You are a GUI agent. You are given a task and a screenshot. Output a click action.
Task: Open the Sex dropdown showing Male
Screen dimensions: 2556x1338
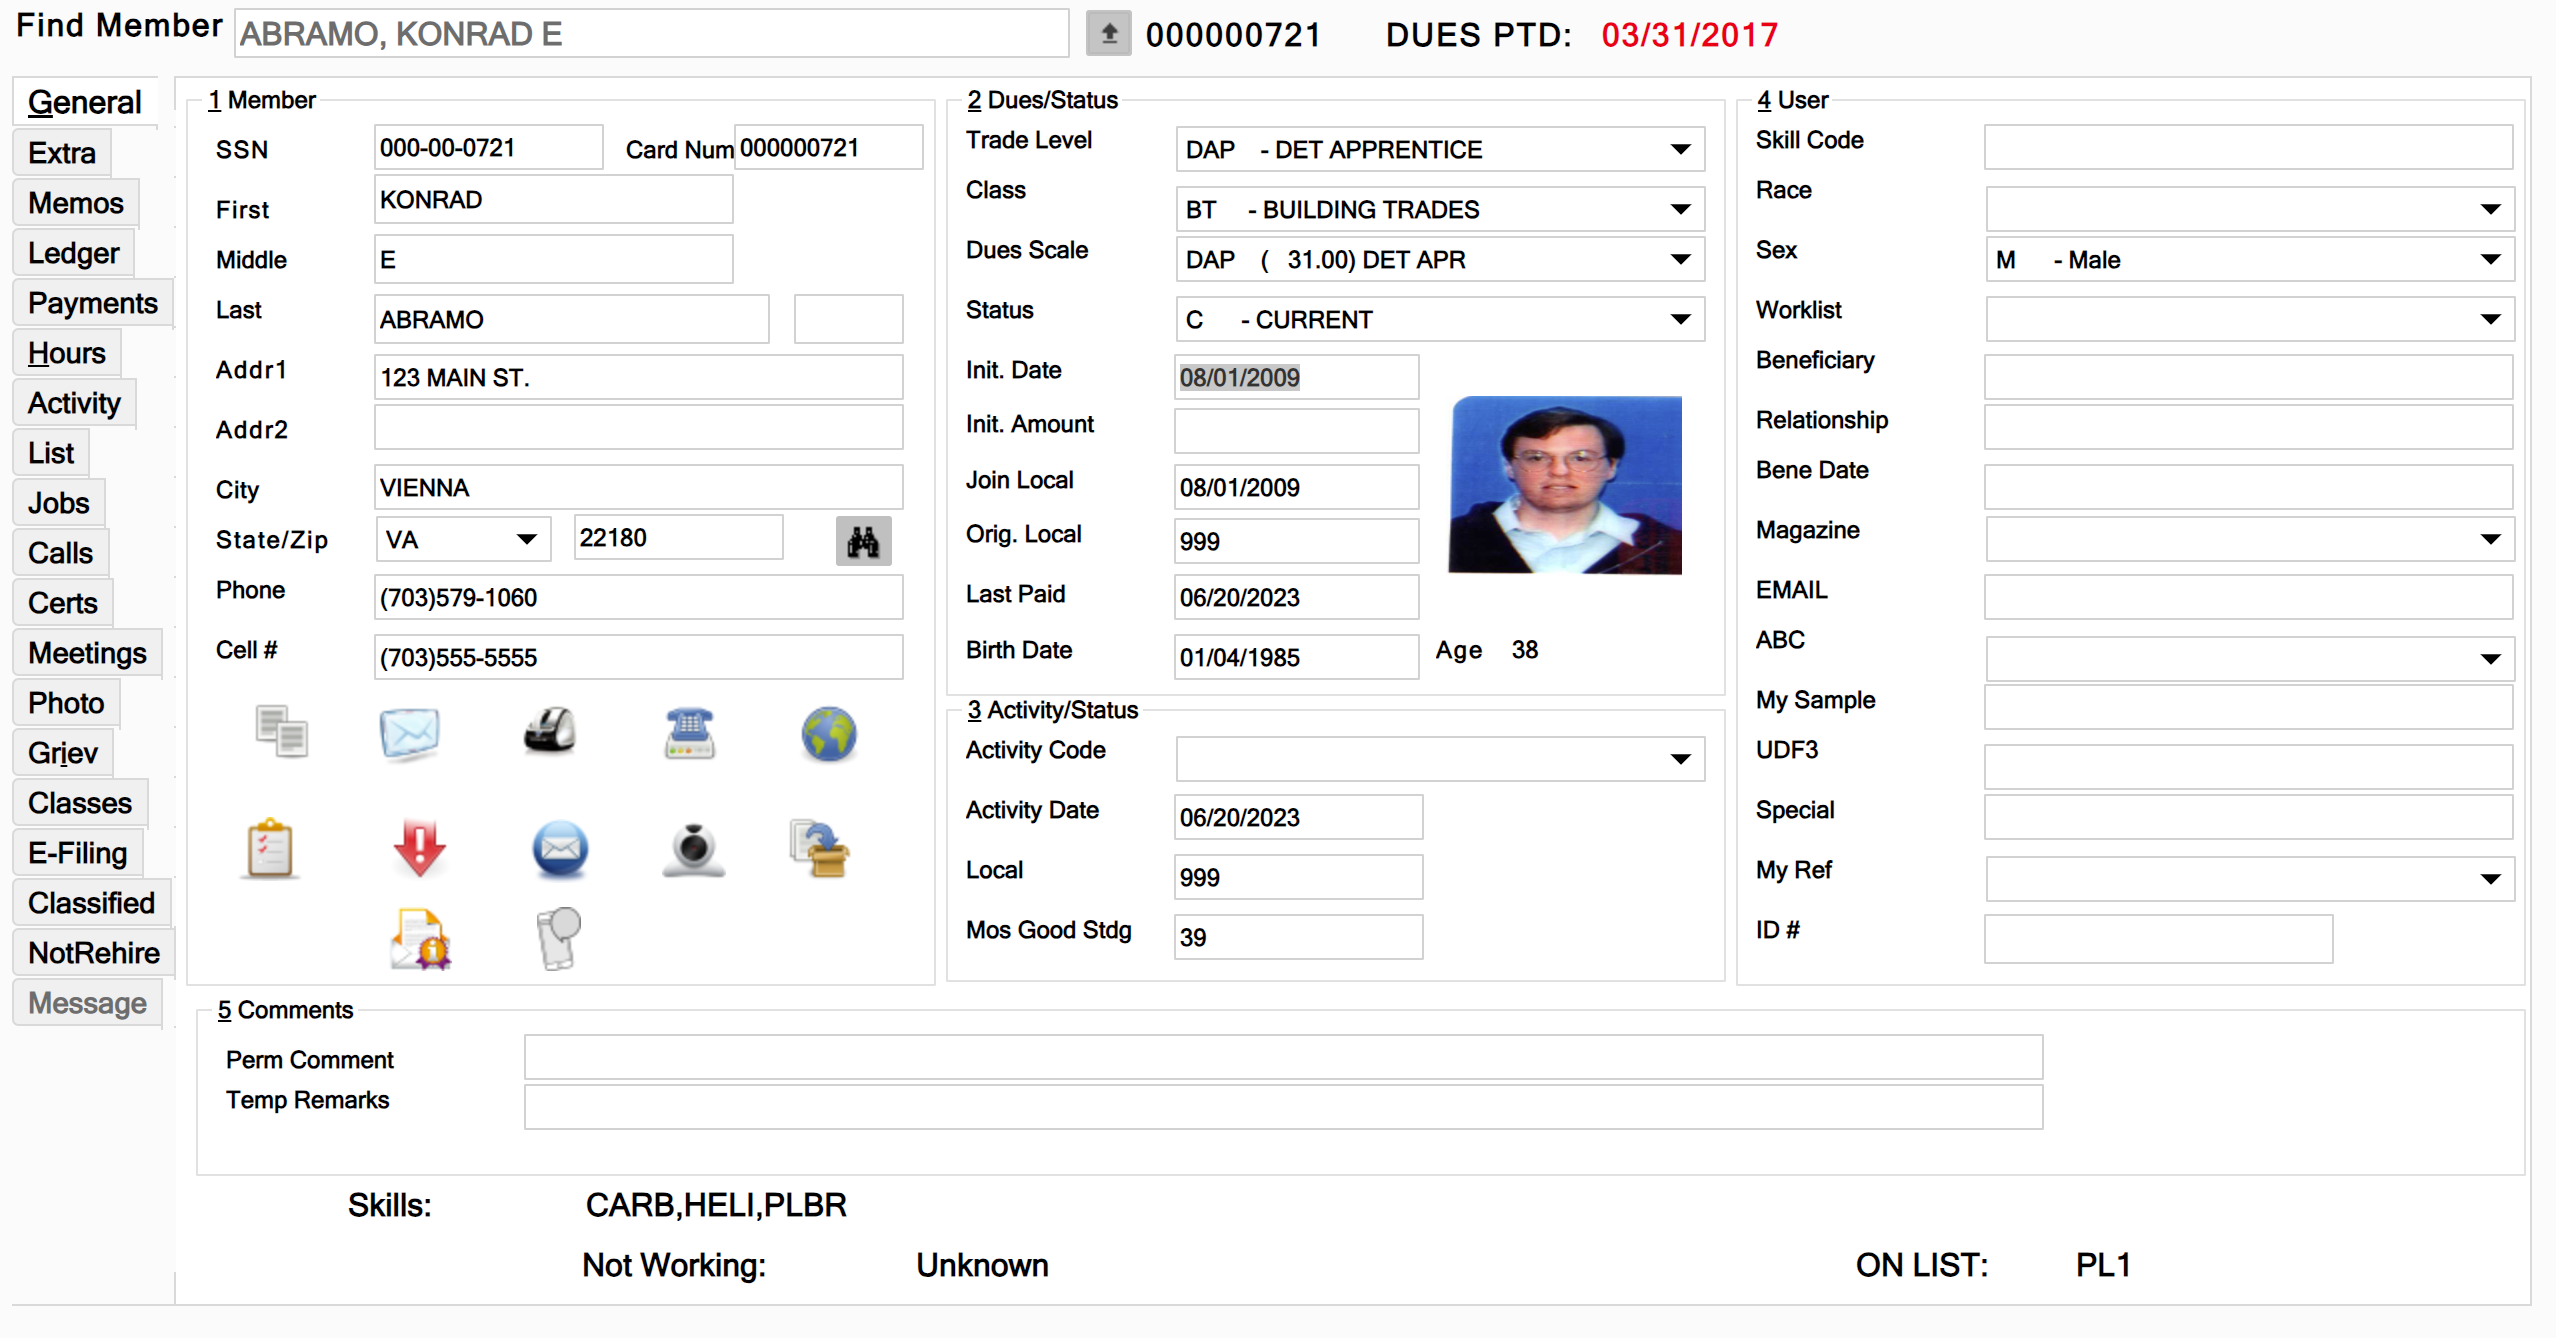[x=2489, y=260]
